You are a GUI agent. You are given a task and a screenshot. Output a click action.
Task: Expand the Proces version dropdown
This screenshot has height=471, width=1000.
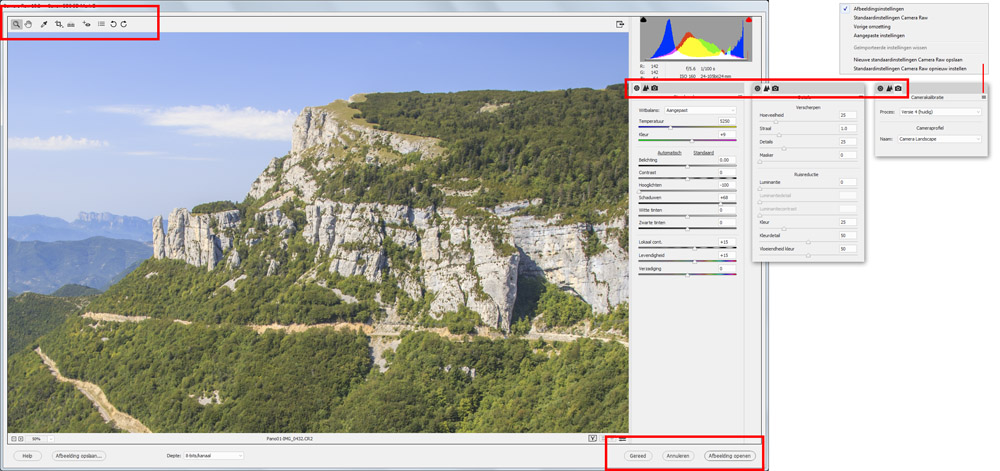coord(940,112)
